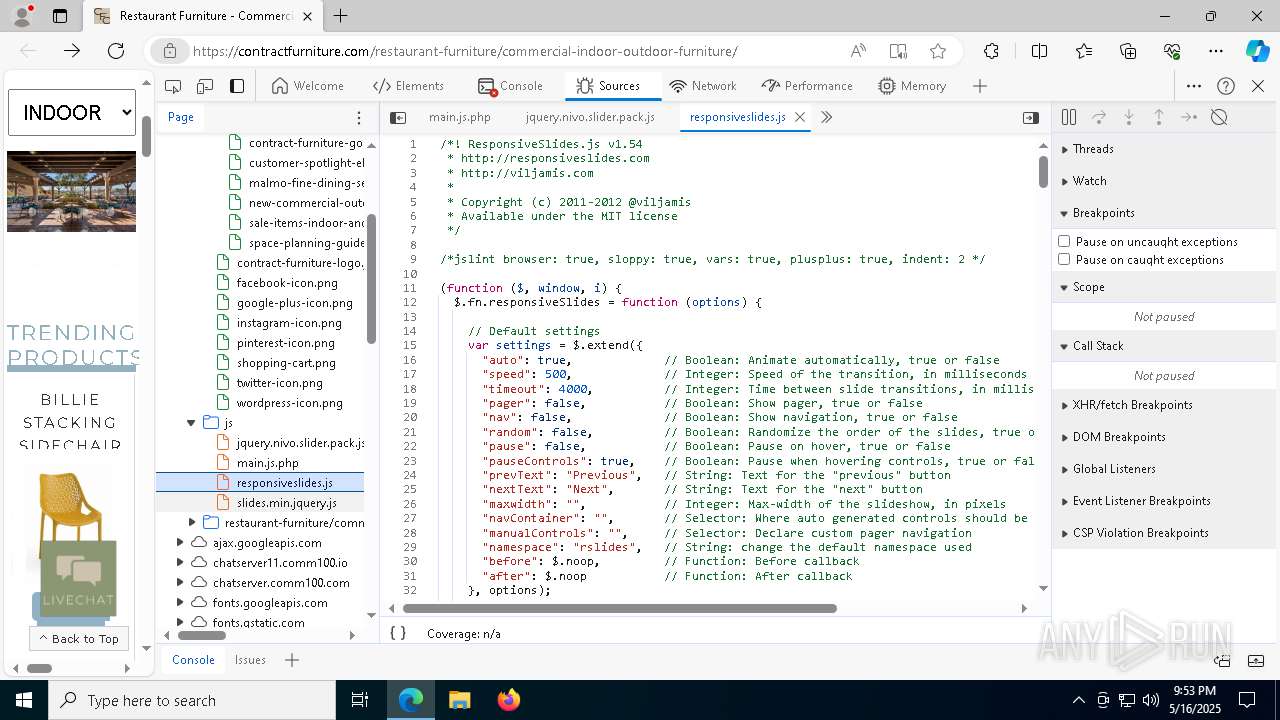Image resolution: width=1280 pixels, height=720 pixels.
Task: Click the restaurant patio thumbnail image
Action: pos(71,191)
